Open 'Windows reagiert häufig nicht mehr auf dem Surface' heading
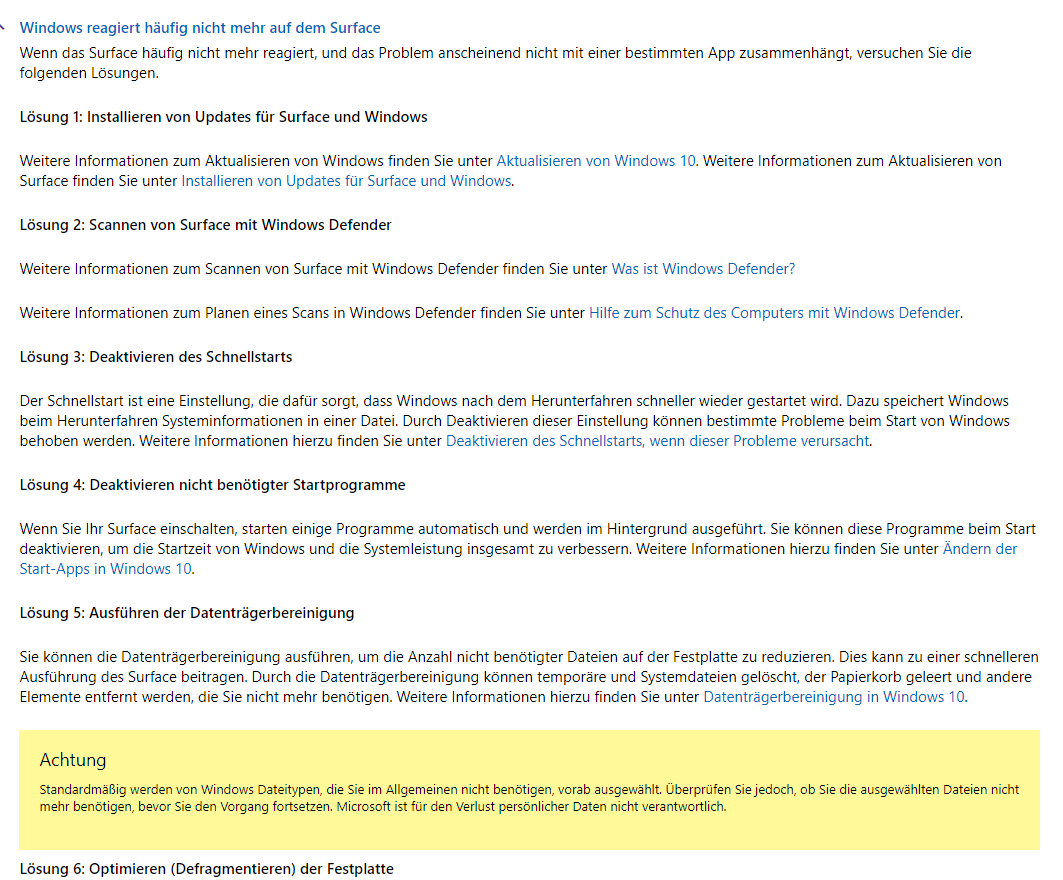 pyautogui.click(x=200, y=28)
